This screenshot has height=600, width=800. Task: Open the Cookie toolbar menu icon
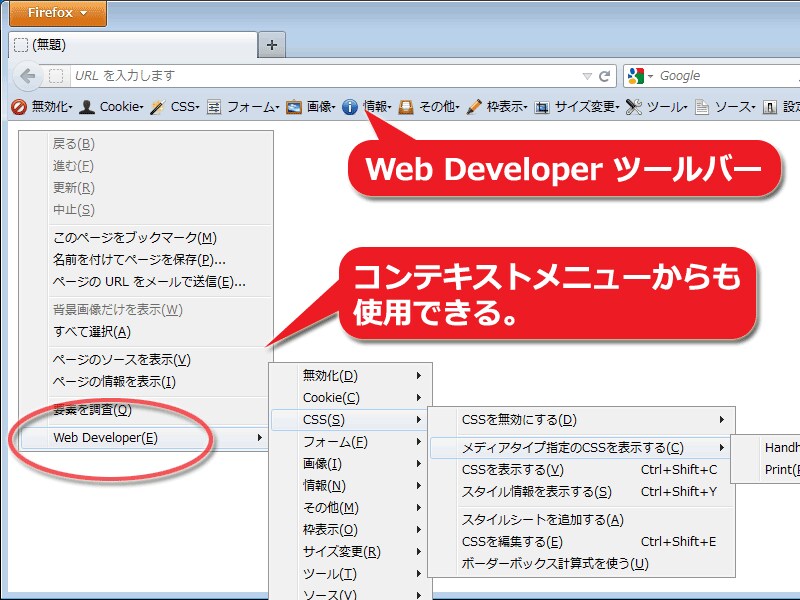click(x=87, y=106)
